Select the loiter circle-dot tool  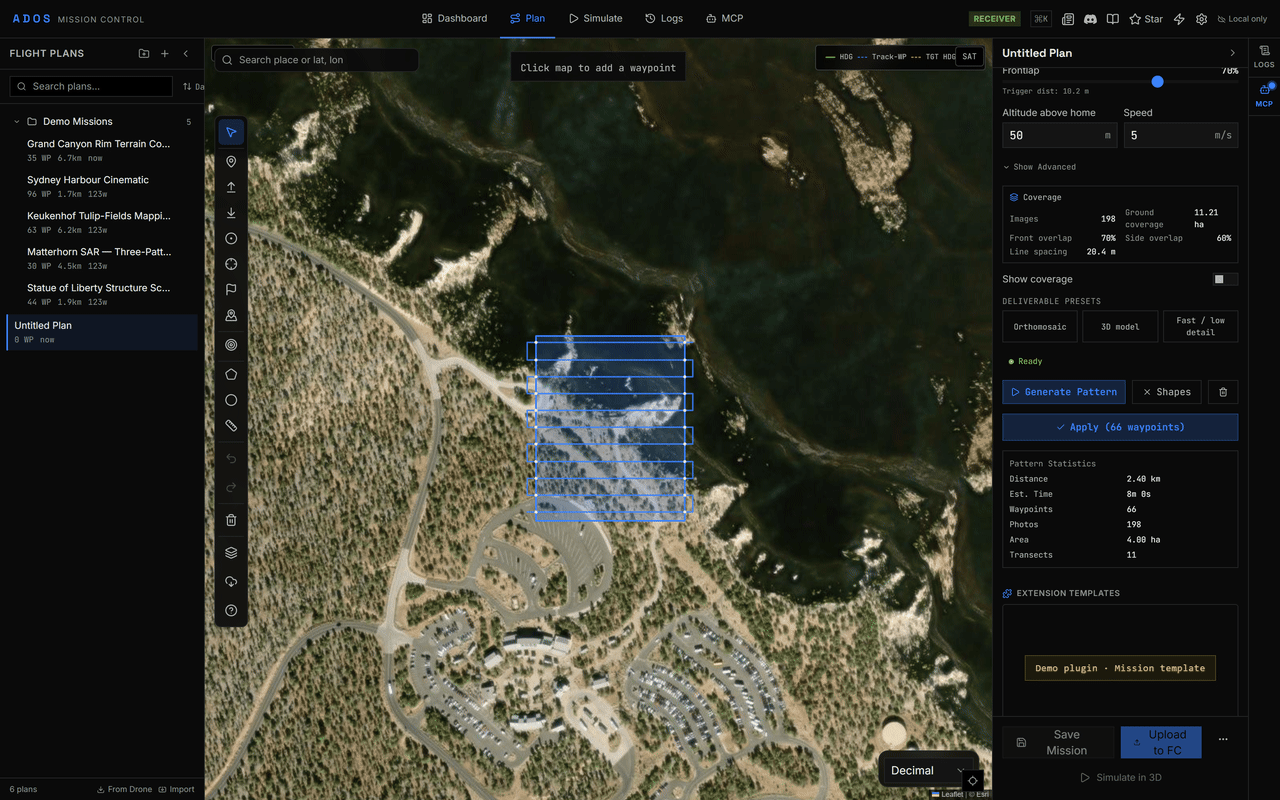(x=231, y=239)
